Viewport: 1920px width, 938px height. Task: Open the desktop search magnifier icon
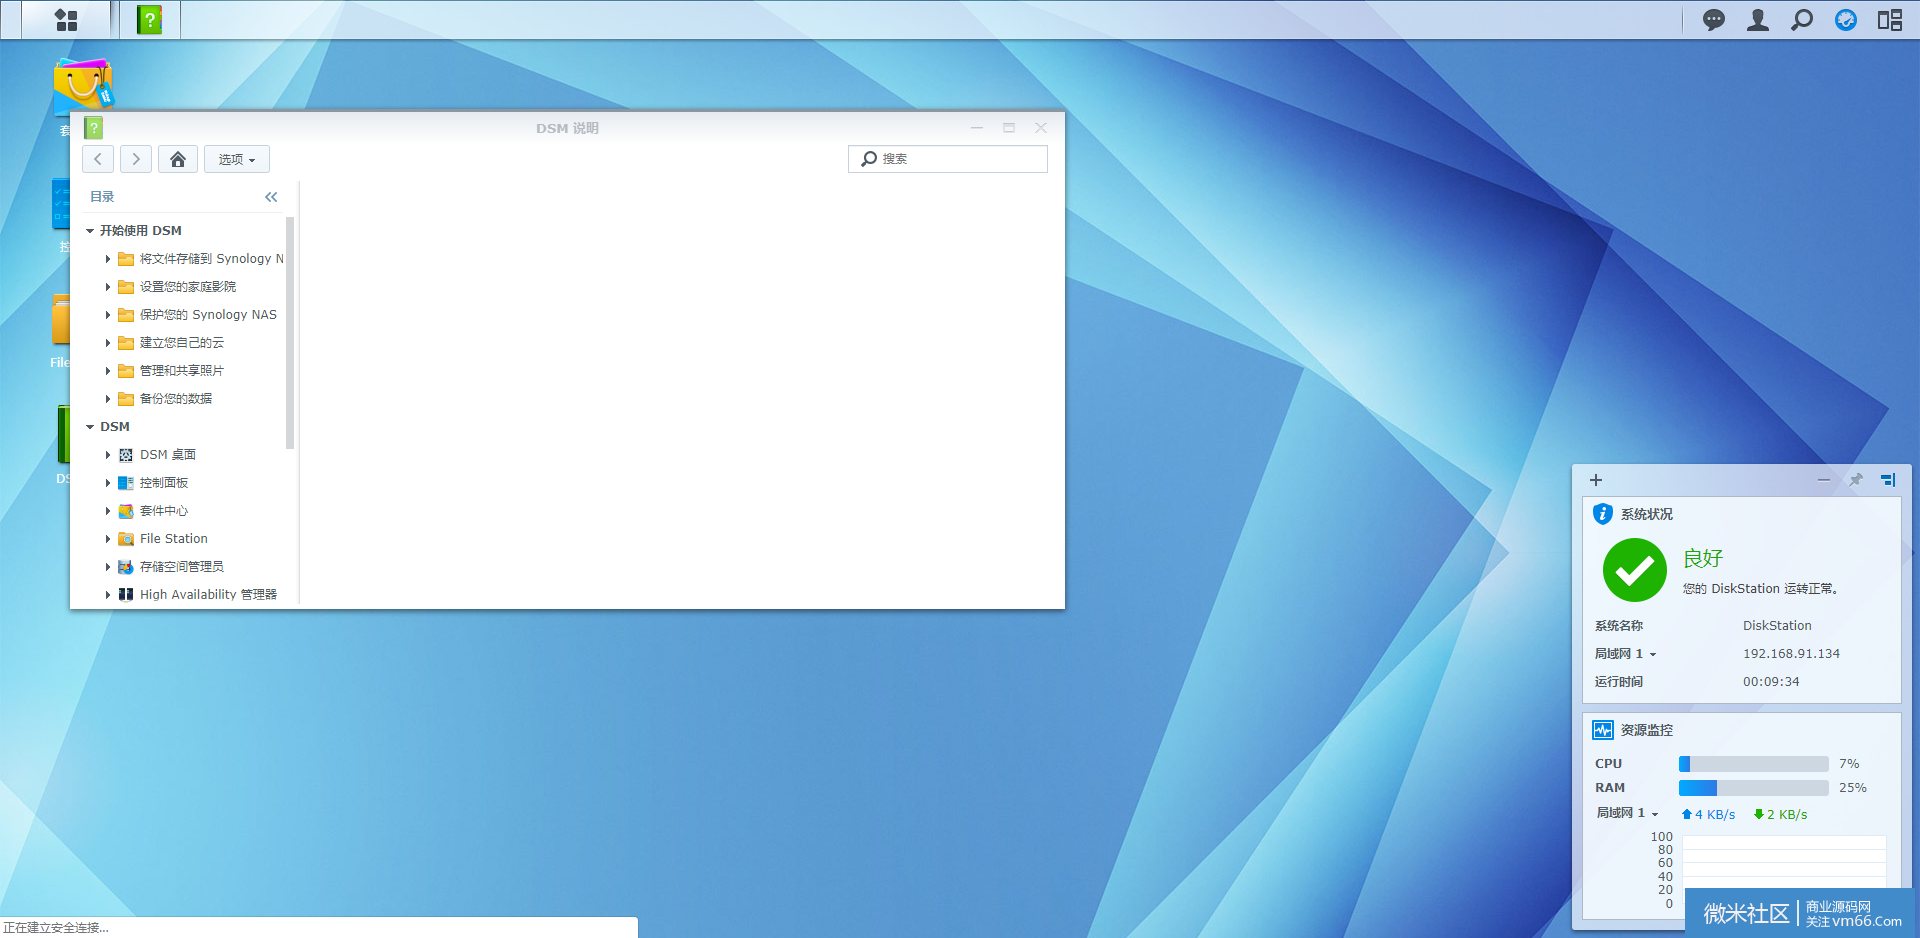click(x=1802, y=20)
